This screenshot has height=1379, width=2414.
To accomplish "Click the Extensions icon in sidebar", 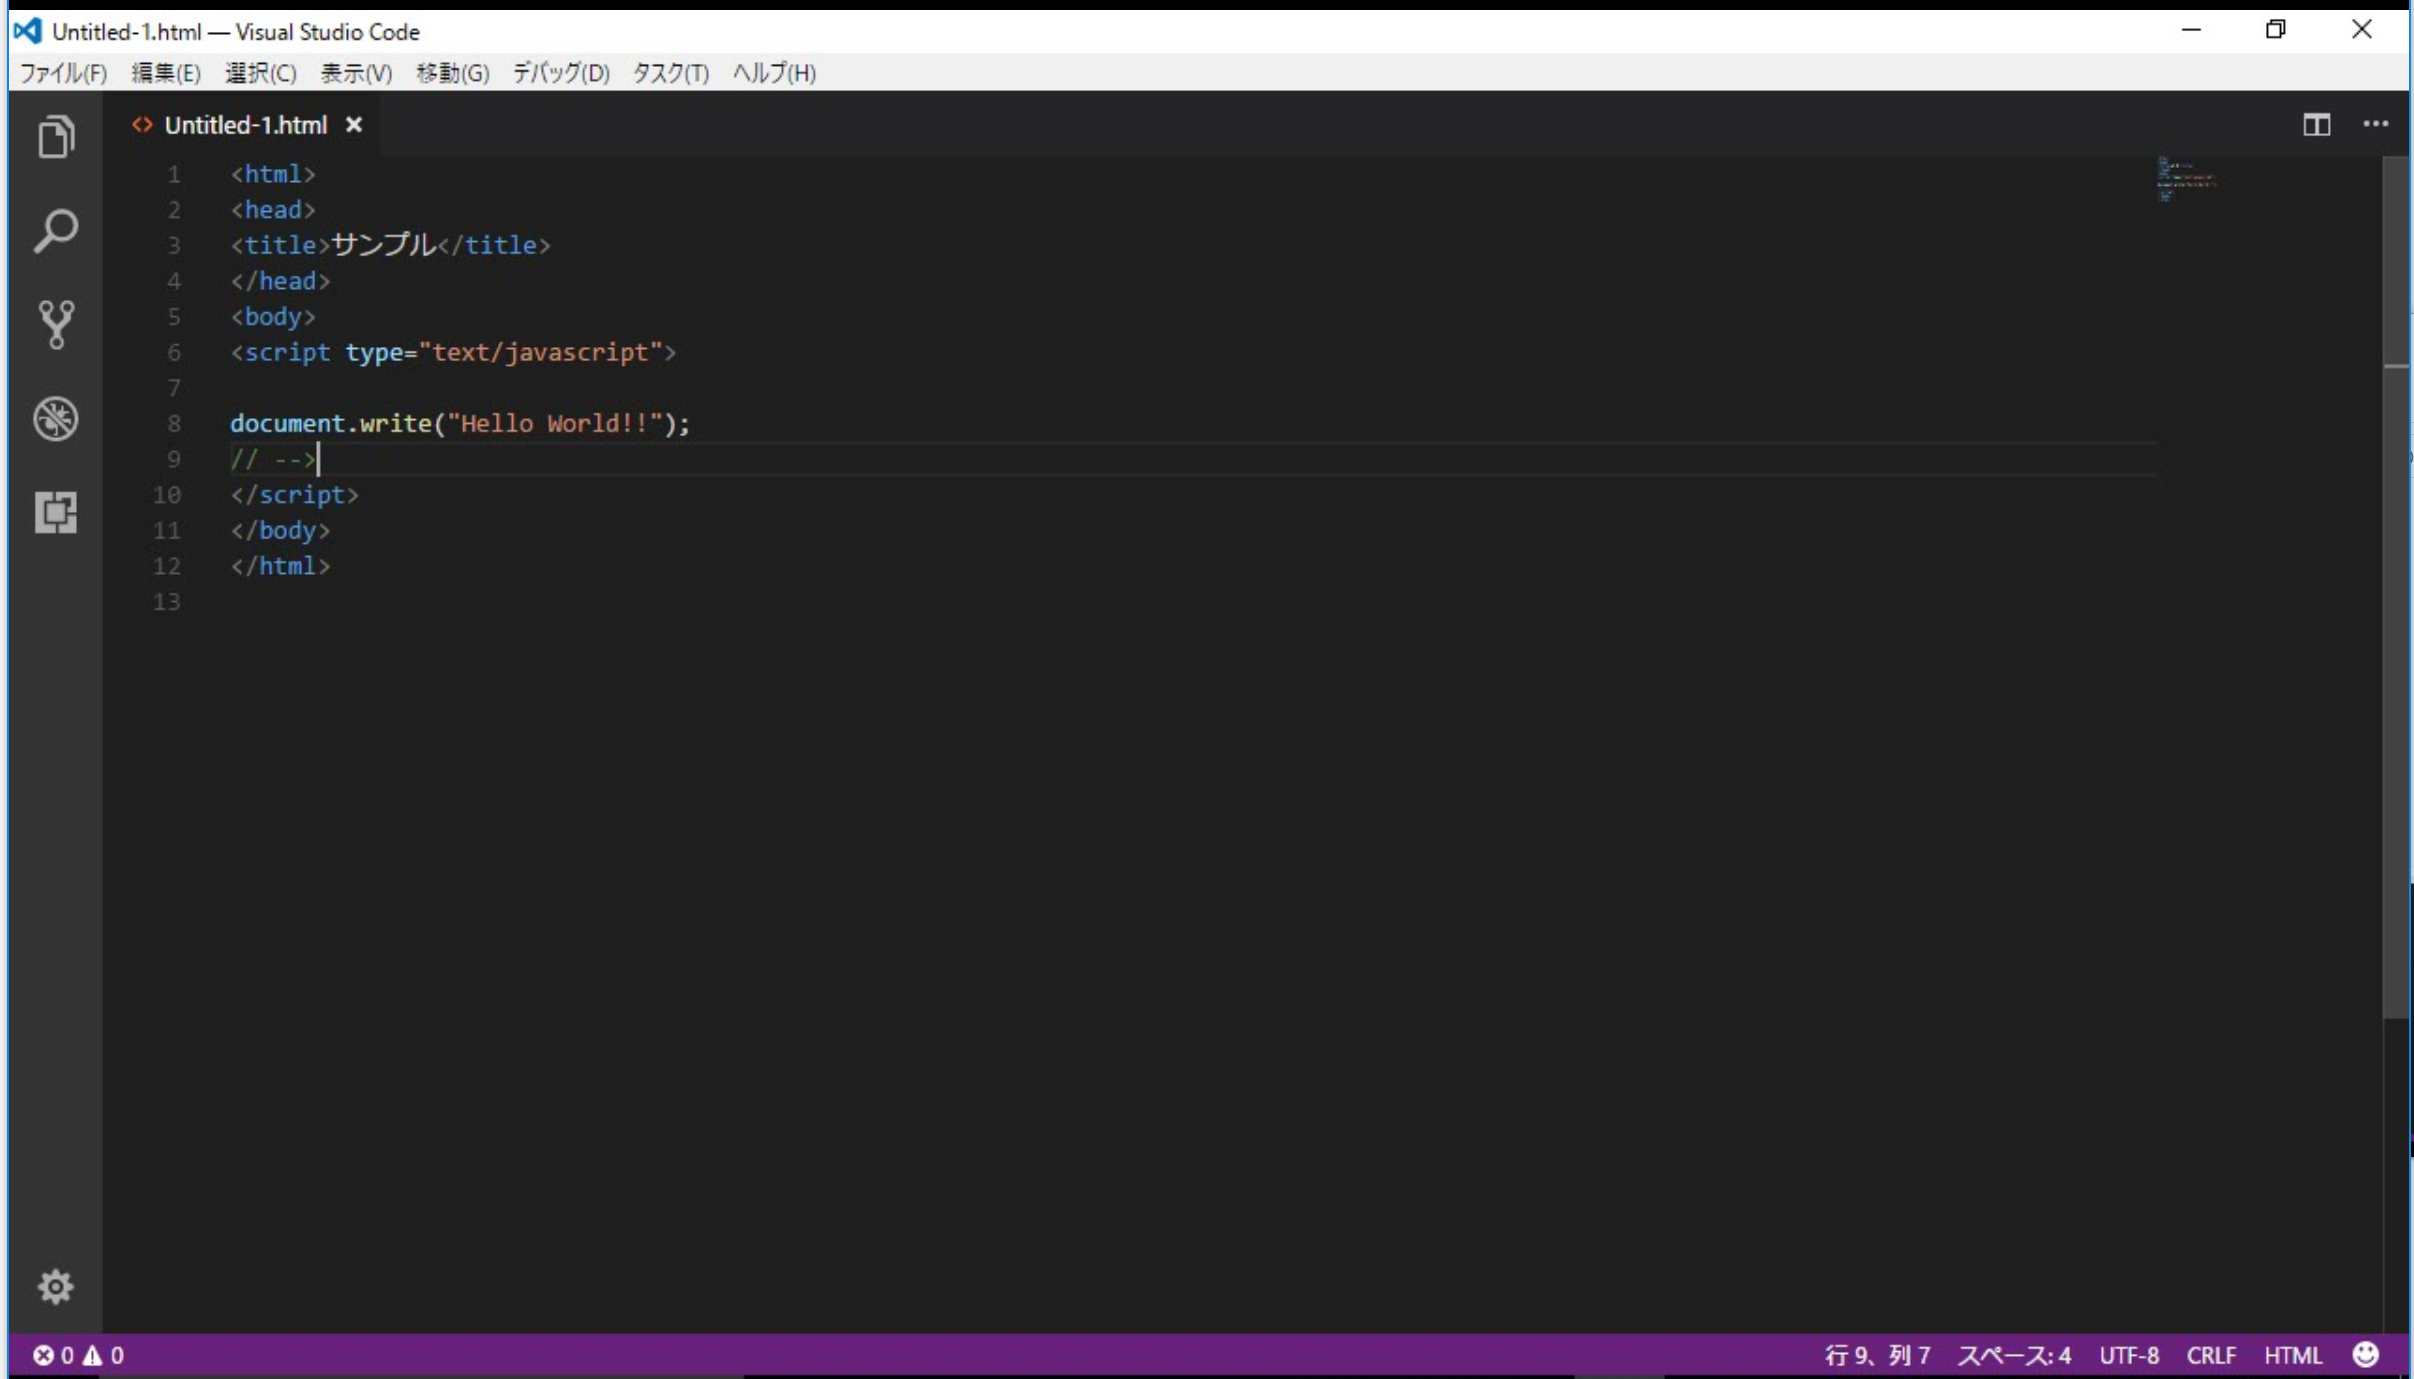I will click(x=55, y=510).
